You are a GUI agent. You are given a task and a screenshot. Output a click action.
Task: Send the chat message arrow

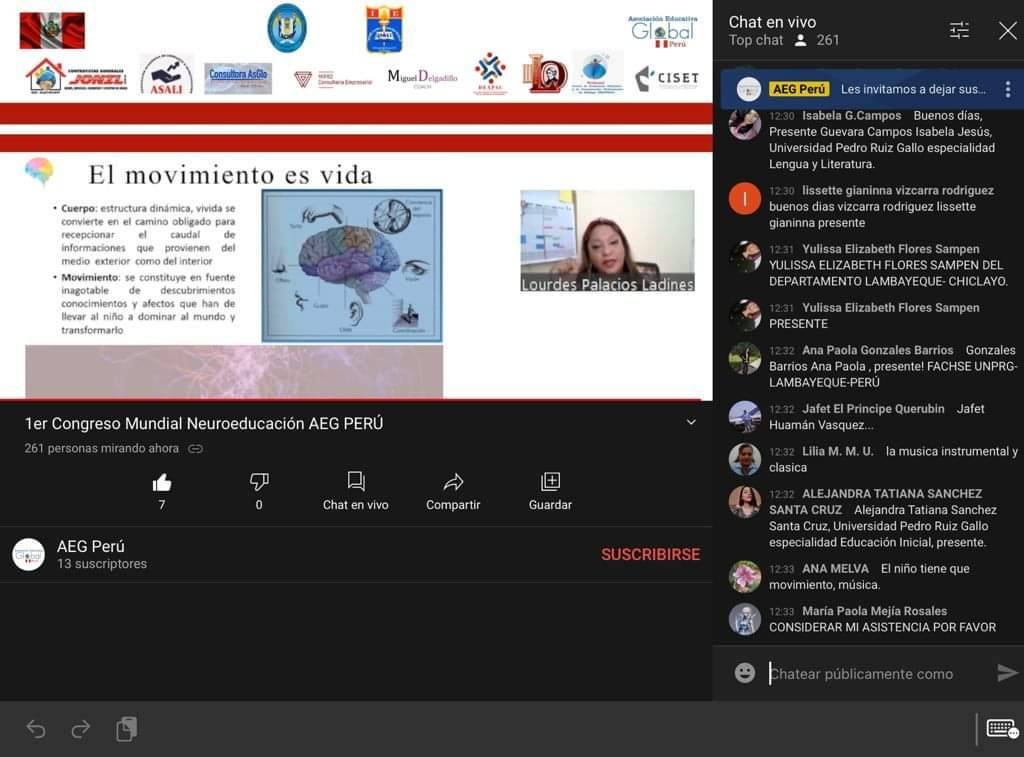point(1007,673)
